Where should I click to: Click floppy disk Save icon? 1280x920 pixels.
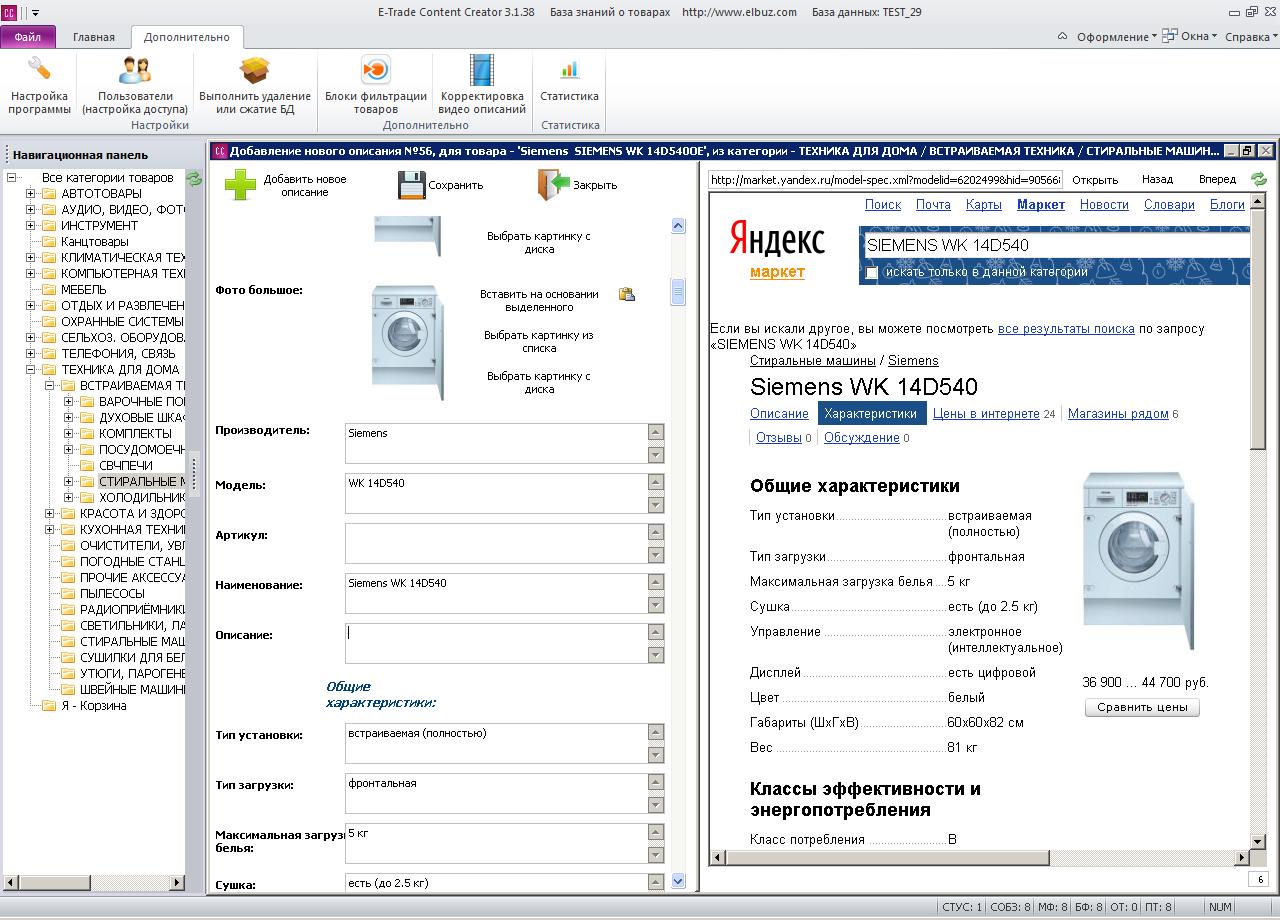pyautogui.click(x=412, y=185)
